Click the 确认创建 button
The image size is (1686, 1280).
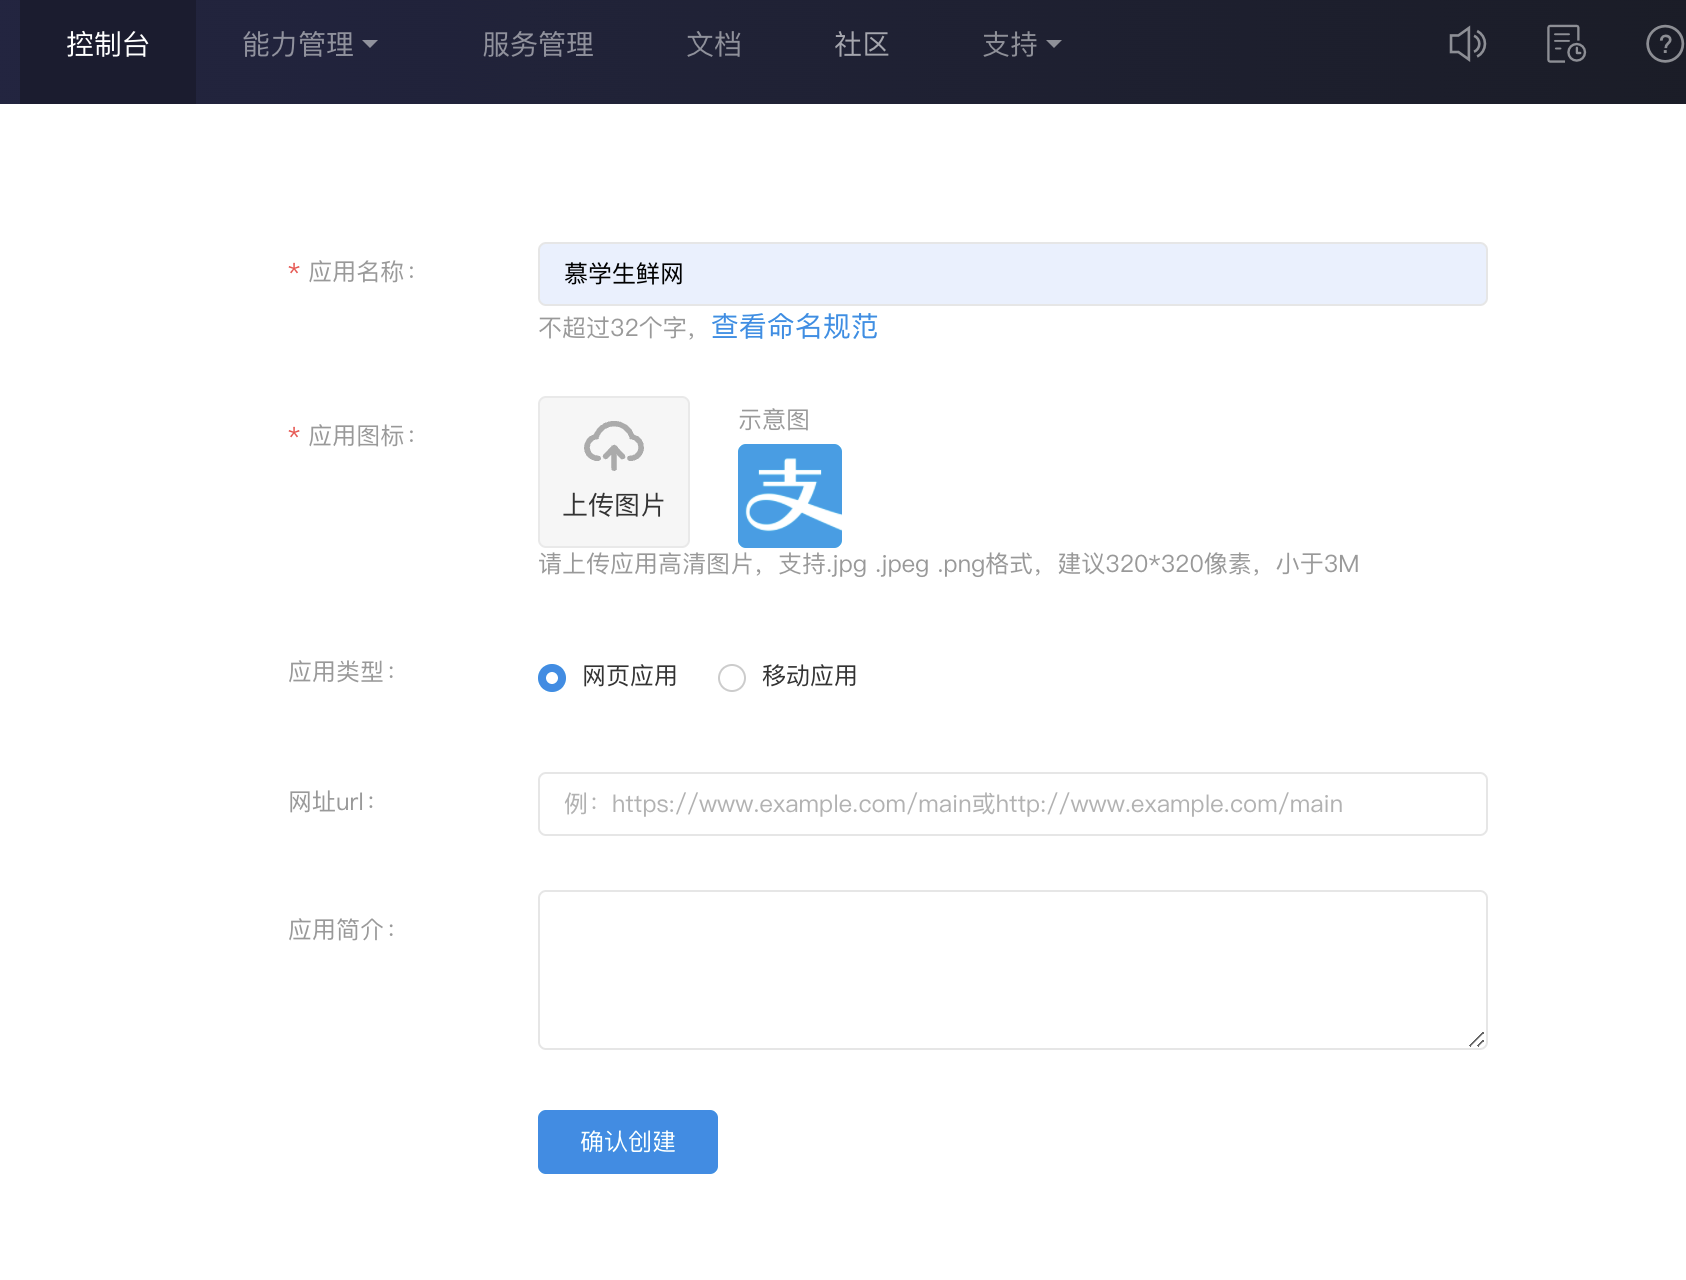(628, 1142)
